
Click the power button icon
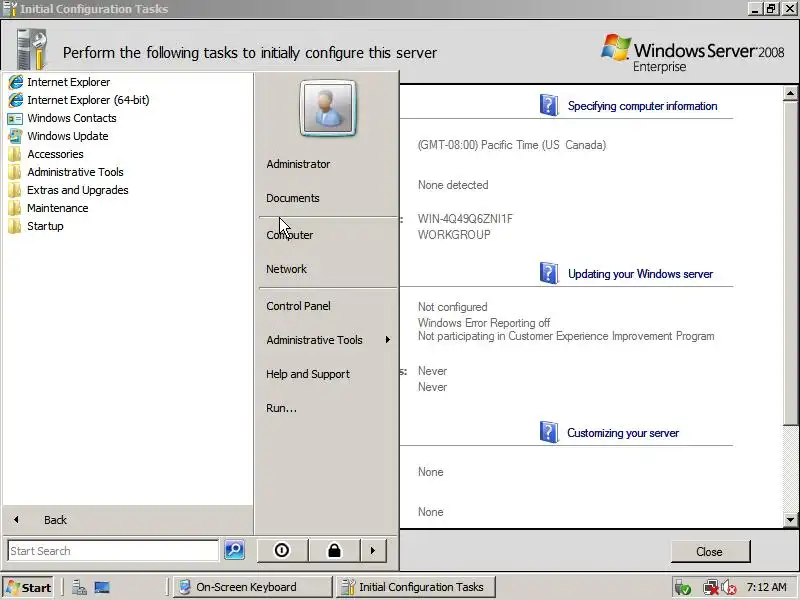[x=282, y=551]
